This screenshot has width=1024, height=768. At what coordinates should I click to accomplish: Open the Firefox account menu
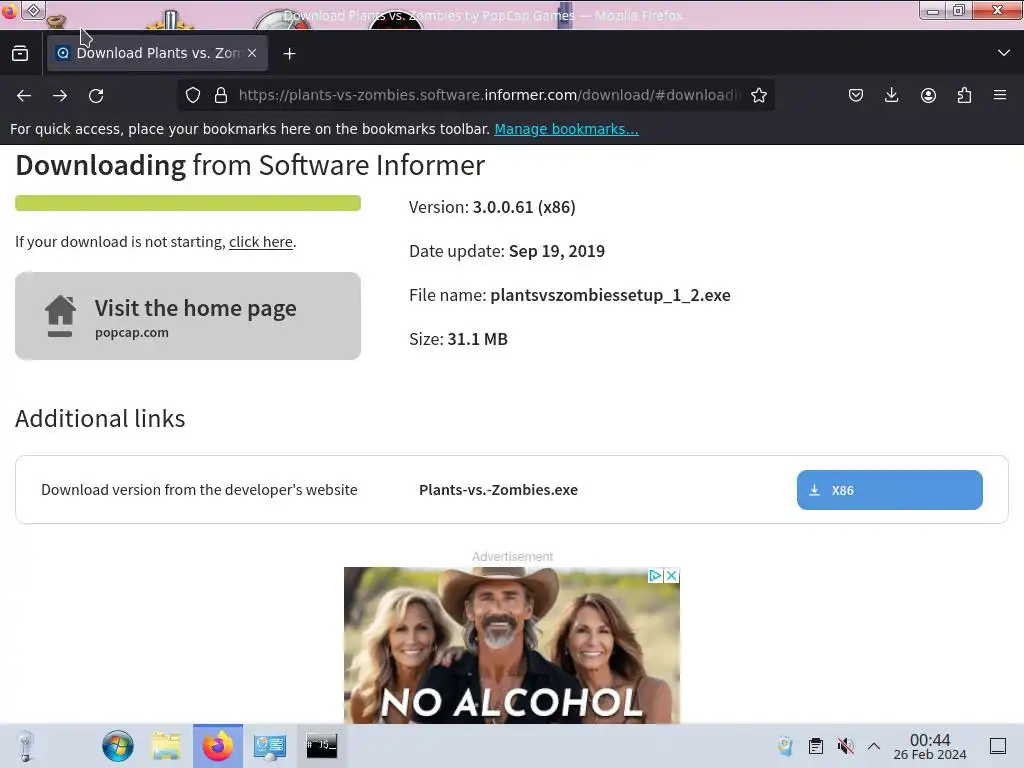click(x=928, y=95)
